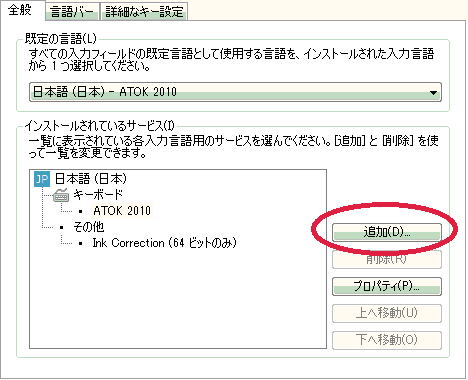Image resolution: width=468 pixels, height=380 pixels.
Task: Click the 上へ移動(U) button
Action: click(x=387, y=313)
